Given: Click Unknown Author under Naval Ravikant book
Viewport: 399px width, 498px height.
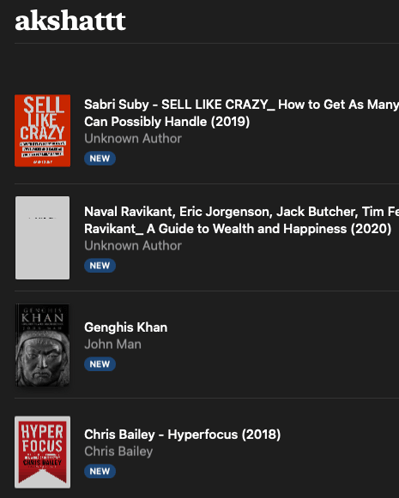Looking at the screenshot, I should click(133, 246).
